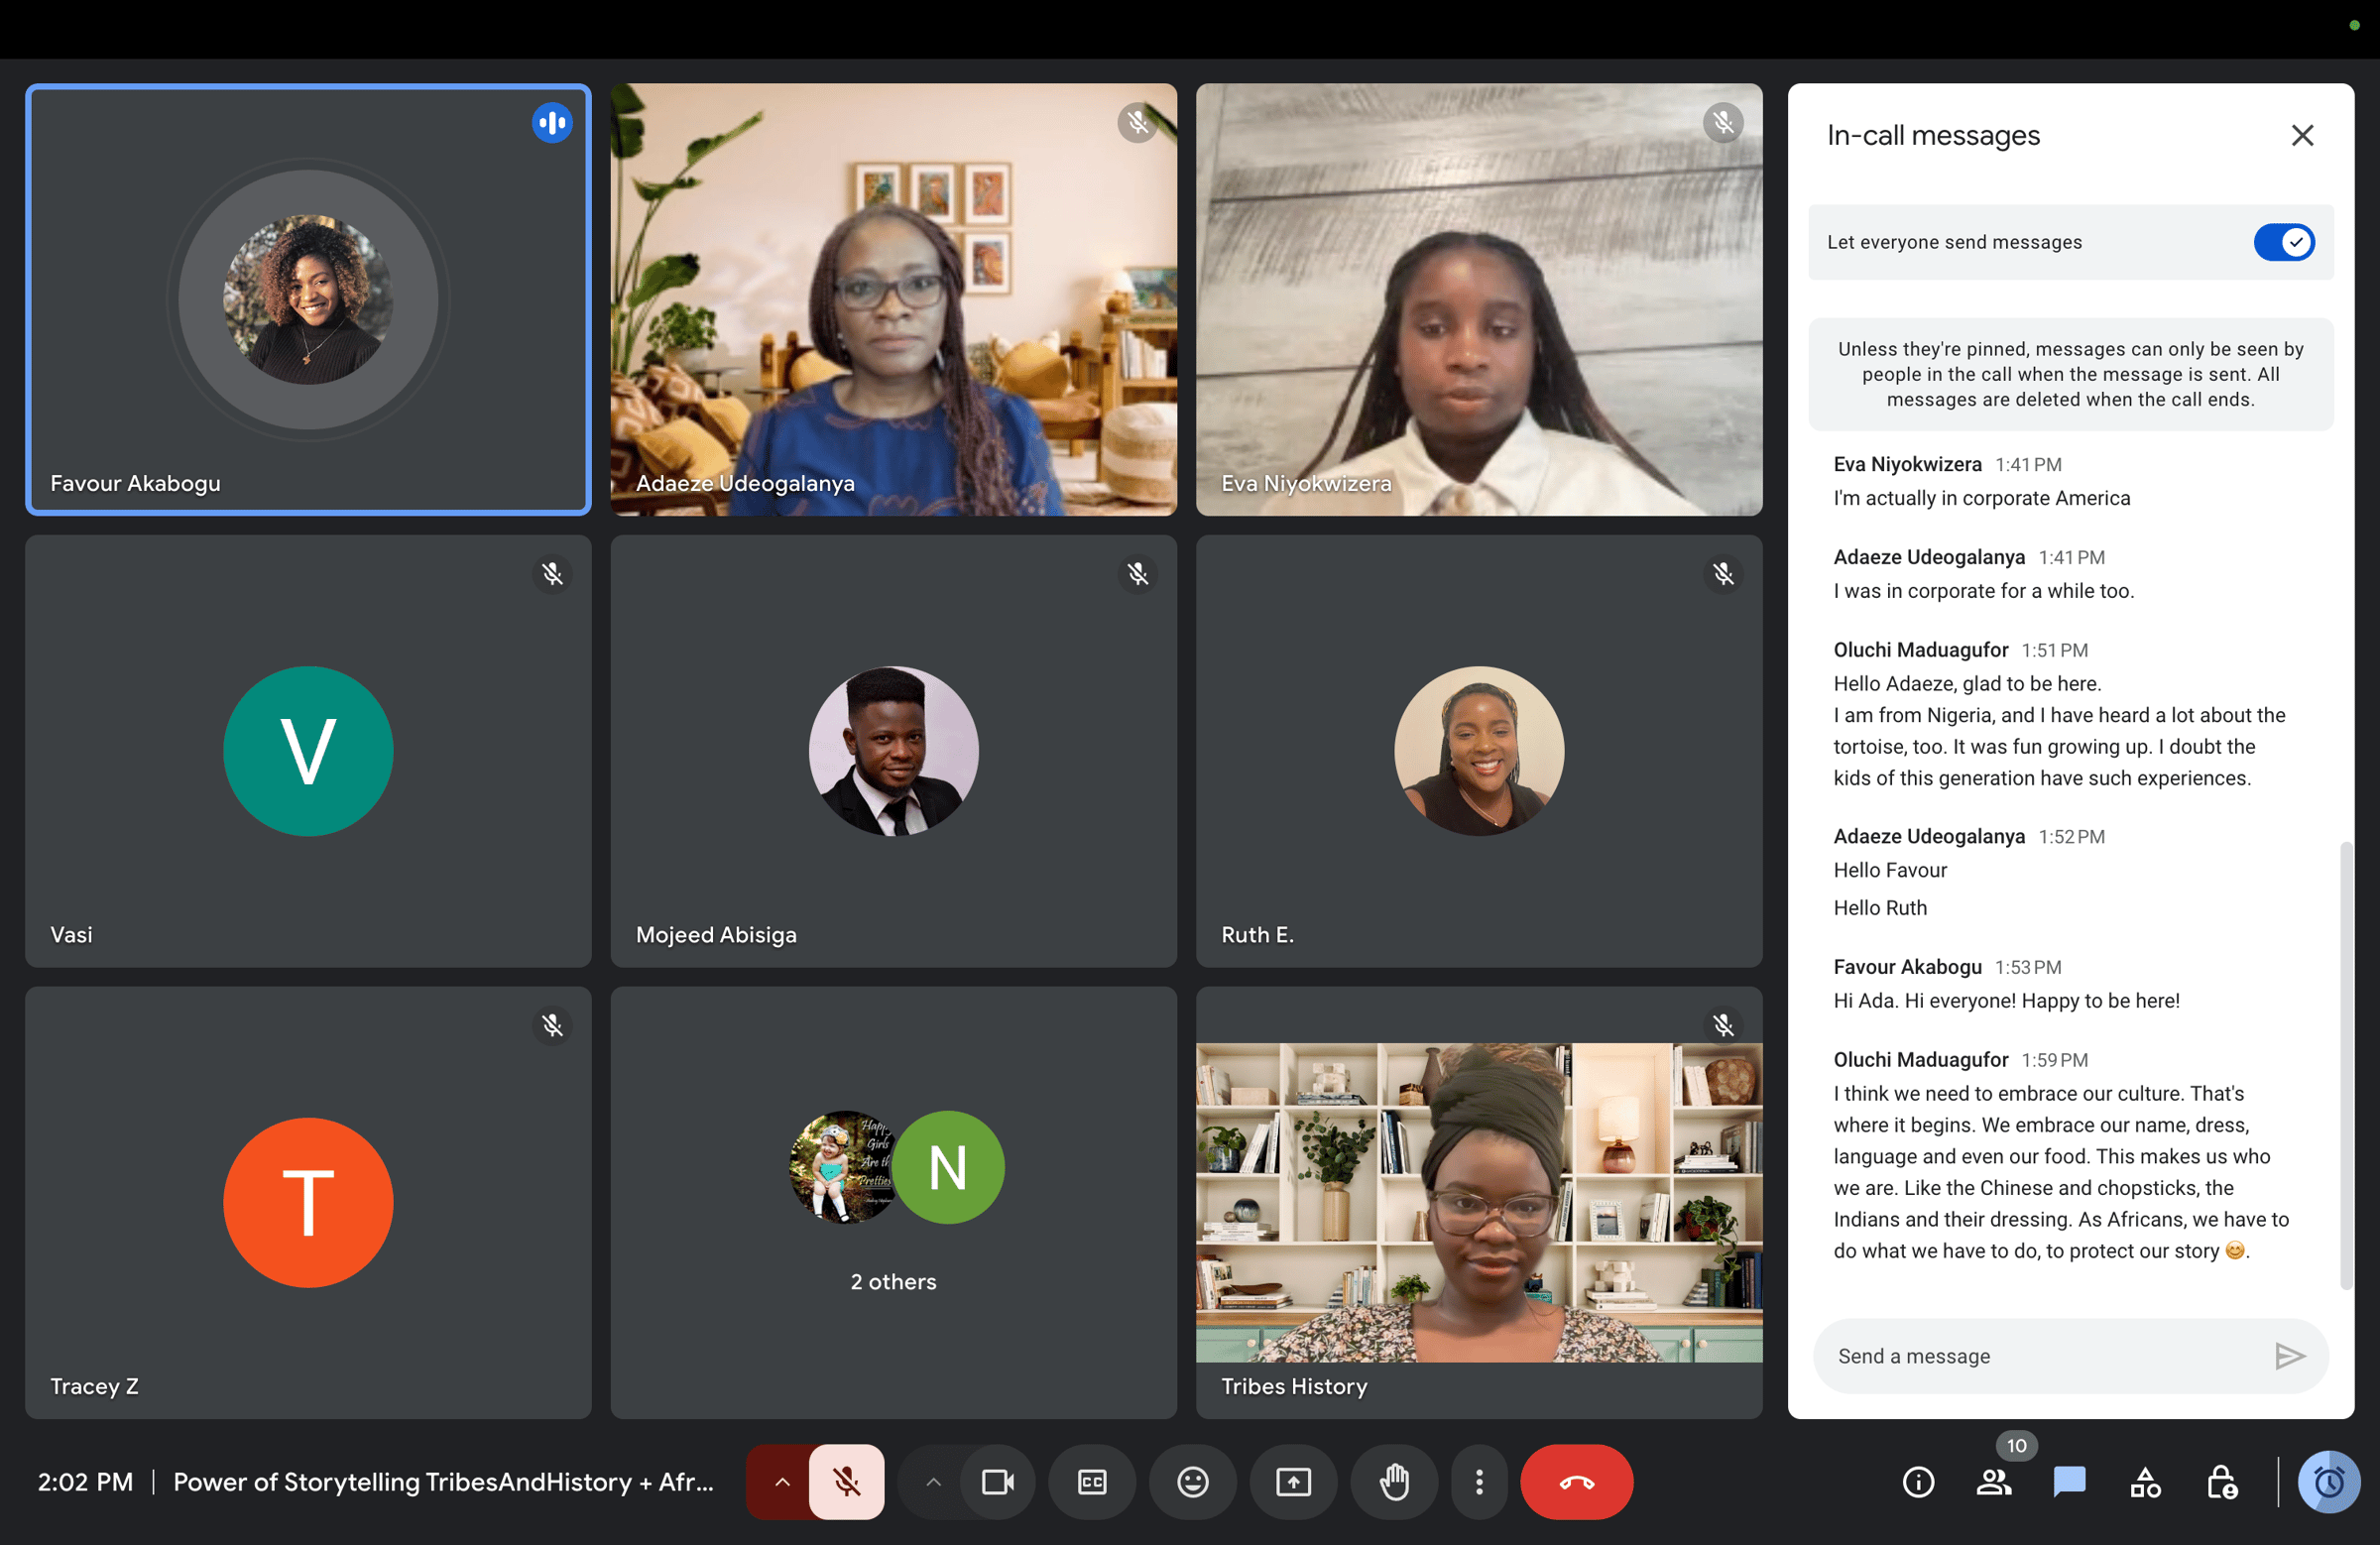Open the 2 others tile
The height and width of the screenshot is (1545, 2380).
[x=893, y=1202]
